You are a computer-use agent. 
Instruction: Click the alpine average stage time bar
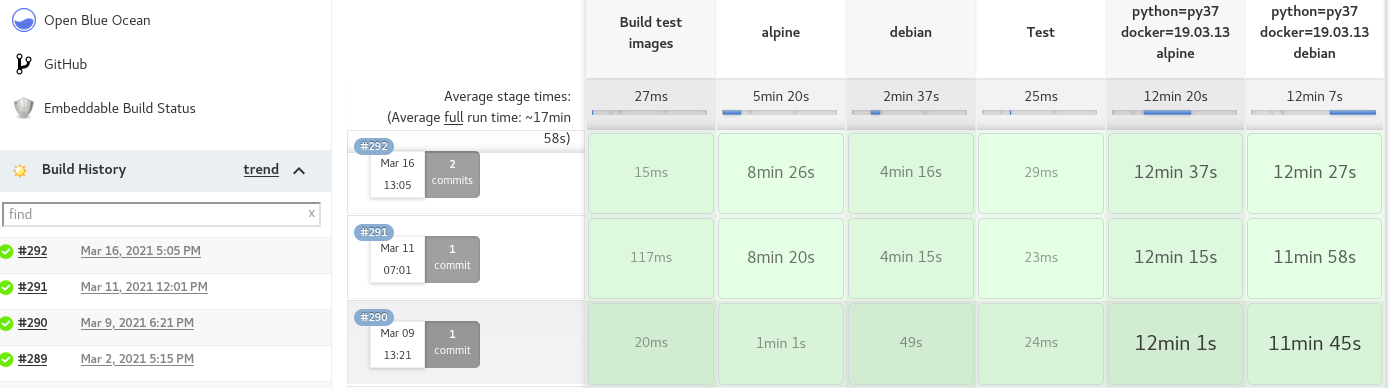781,112
